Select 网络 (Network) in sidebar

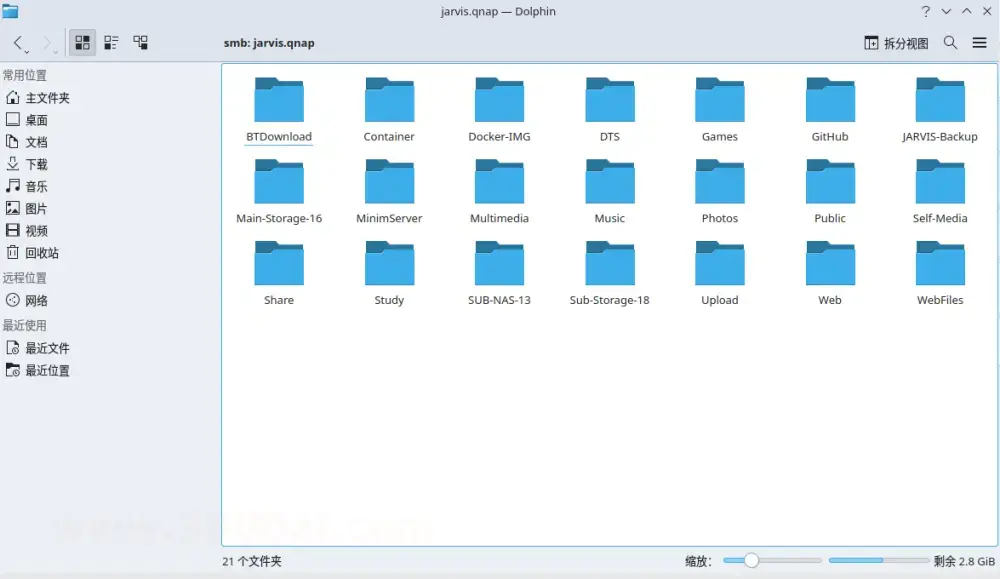point(36,300)
